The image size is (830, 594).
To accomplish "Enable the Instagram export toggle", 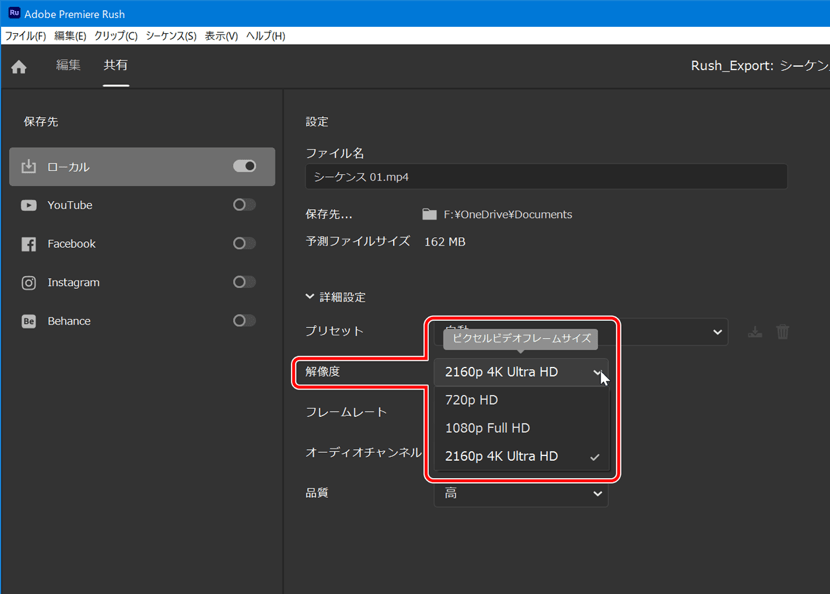I will click(x=245, y=282).
